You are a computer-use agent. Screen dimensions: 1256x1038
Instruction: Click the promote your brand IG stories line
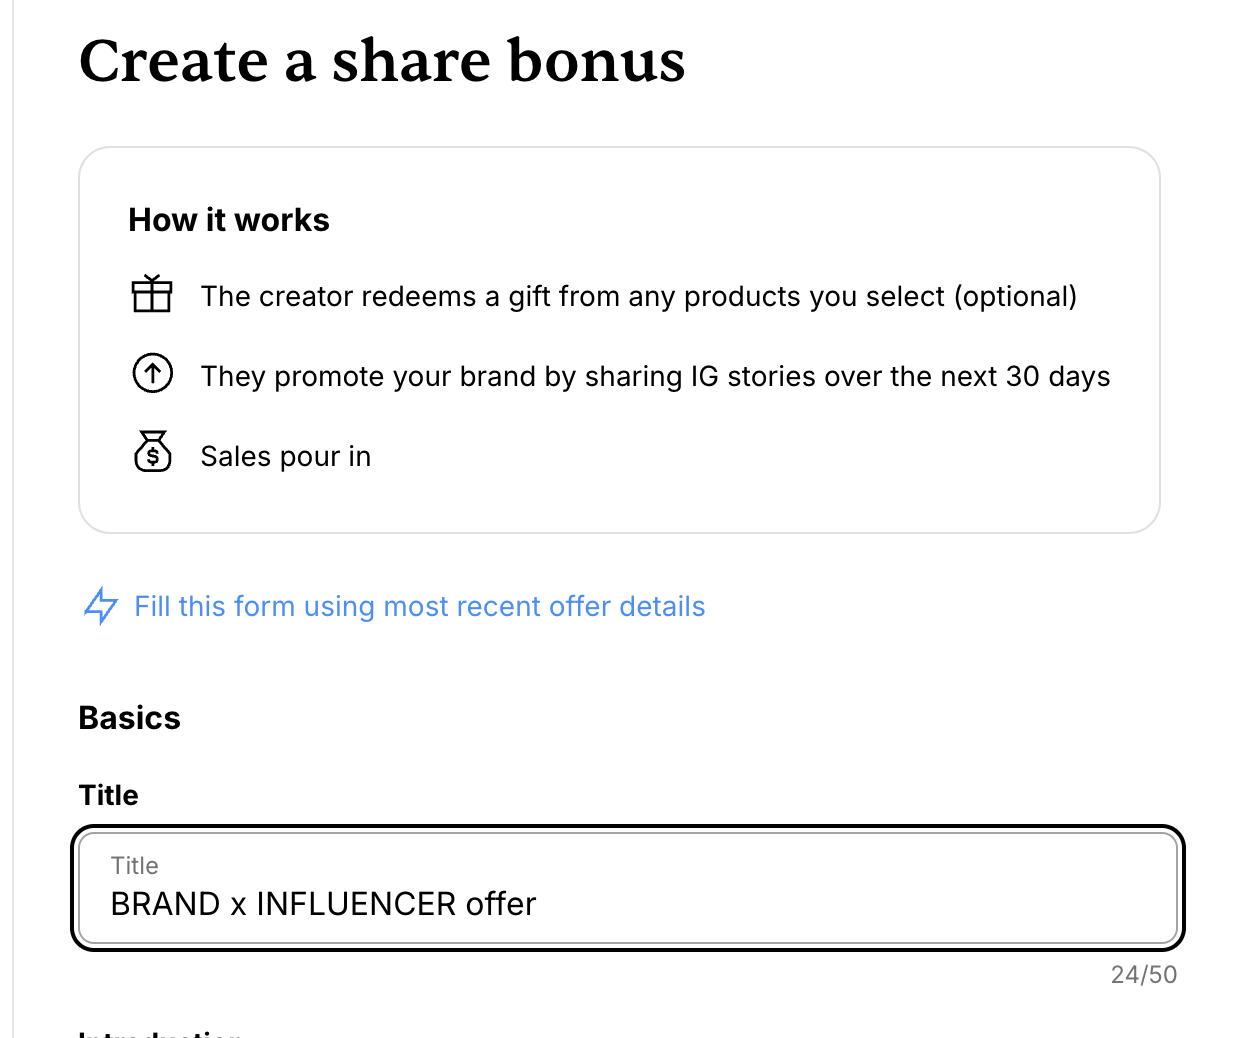[x=655, y=376]
